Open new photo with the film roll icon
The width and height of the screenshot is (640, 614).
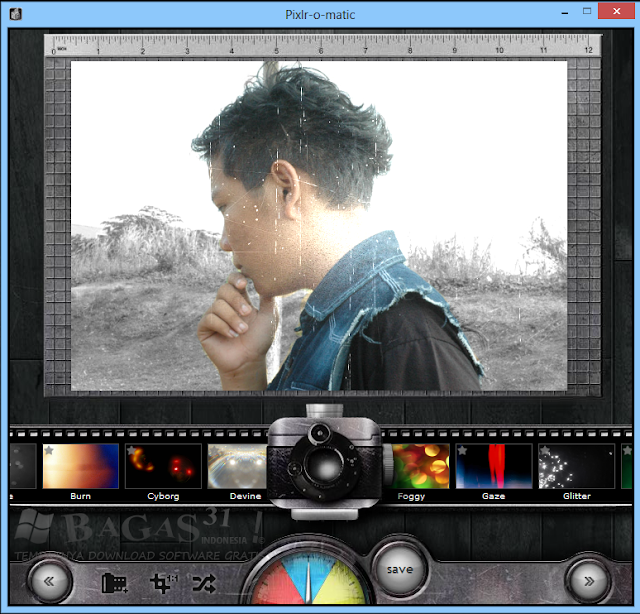click(114, 583)
